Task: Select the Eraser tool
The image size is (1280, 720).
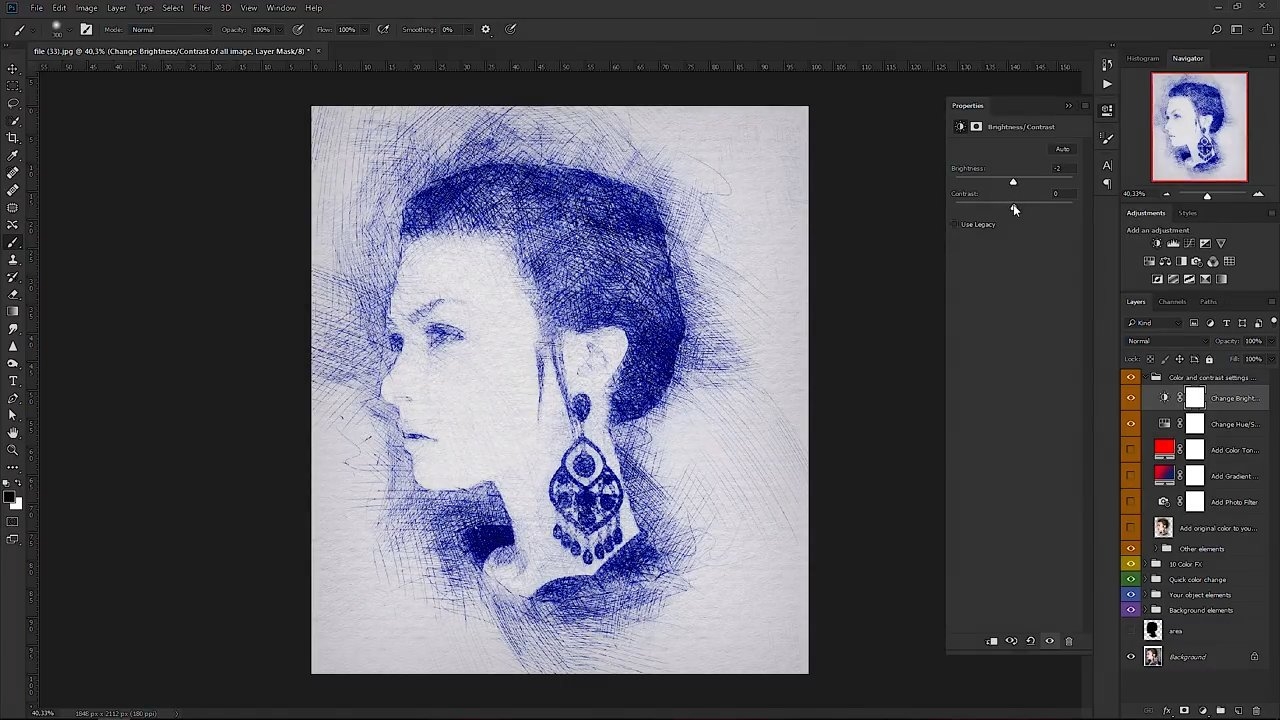Action: click(x=13, y=294)
